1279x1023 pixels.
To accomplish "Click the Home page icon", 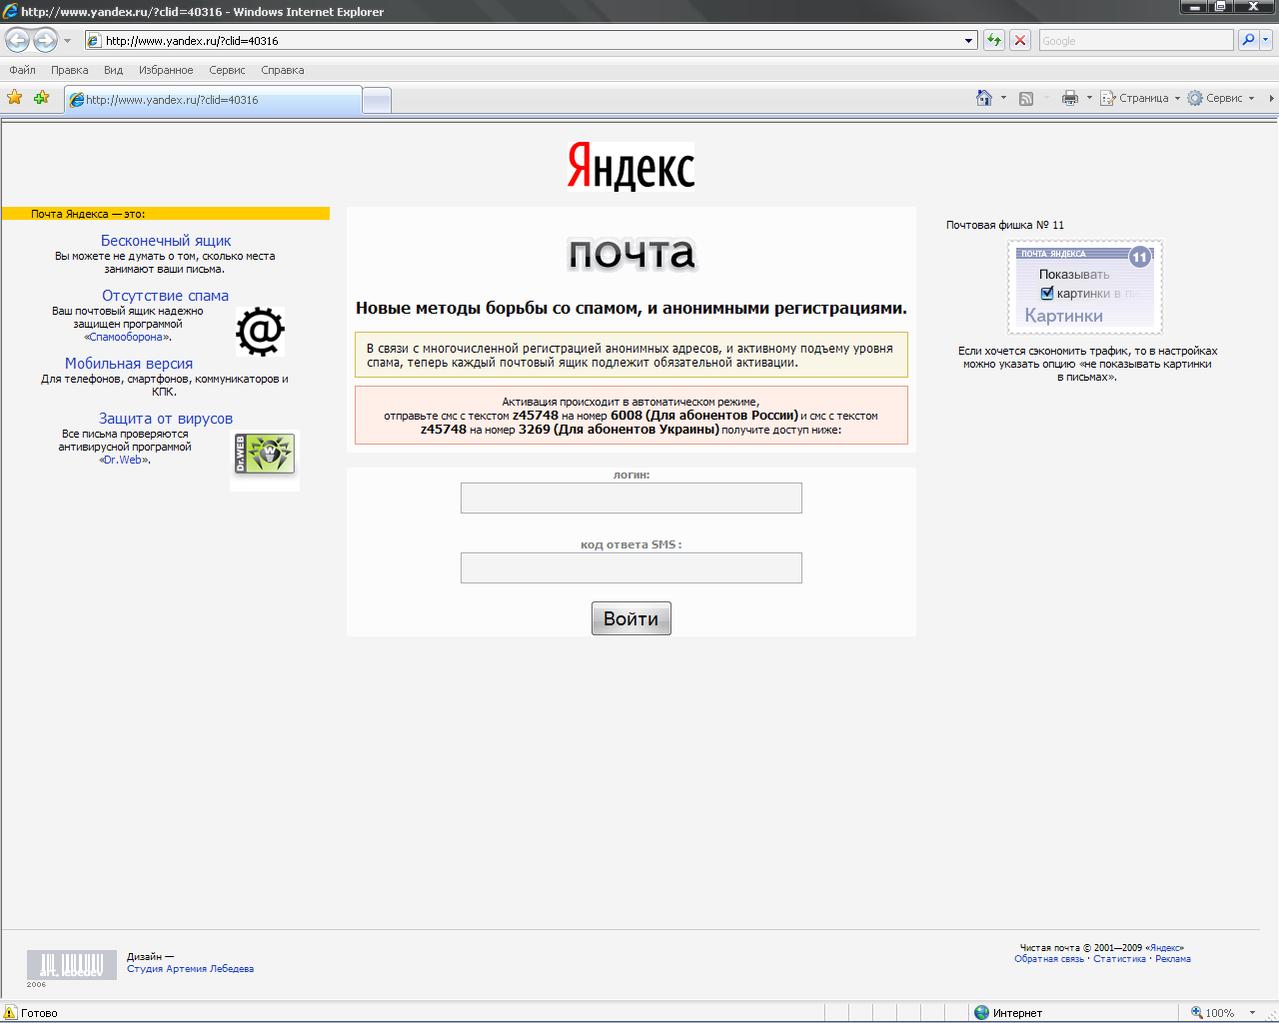I will 984,98.
